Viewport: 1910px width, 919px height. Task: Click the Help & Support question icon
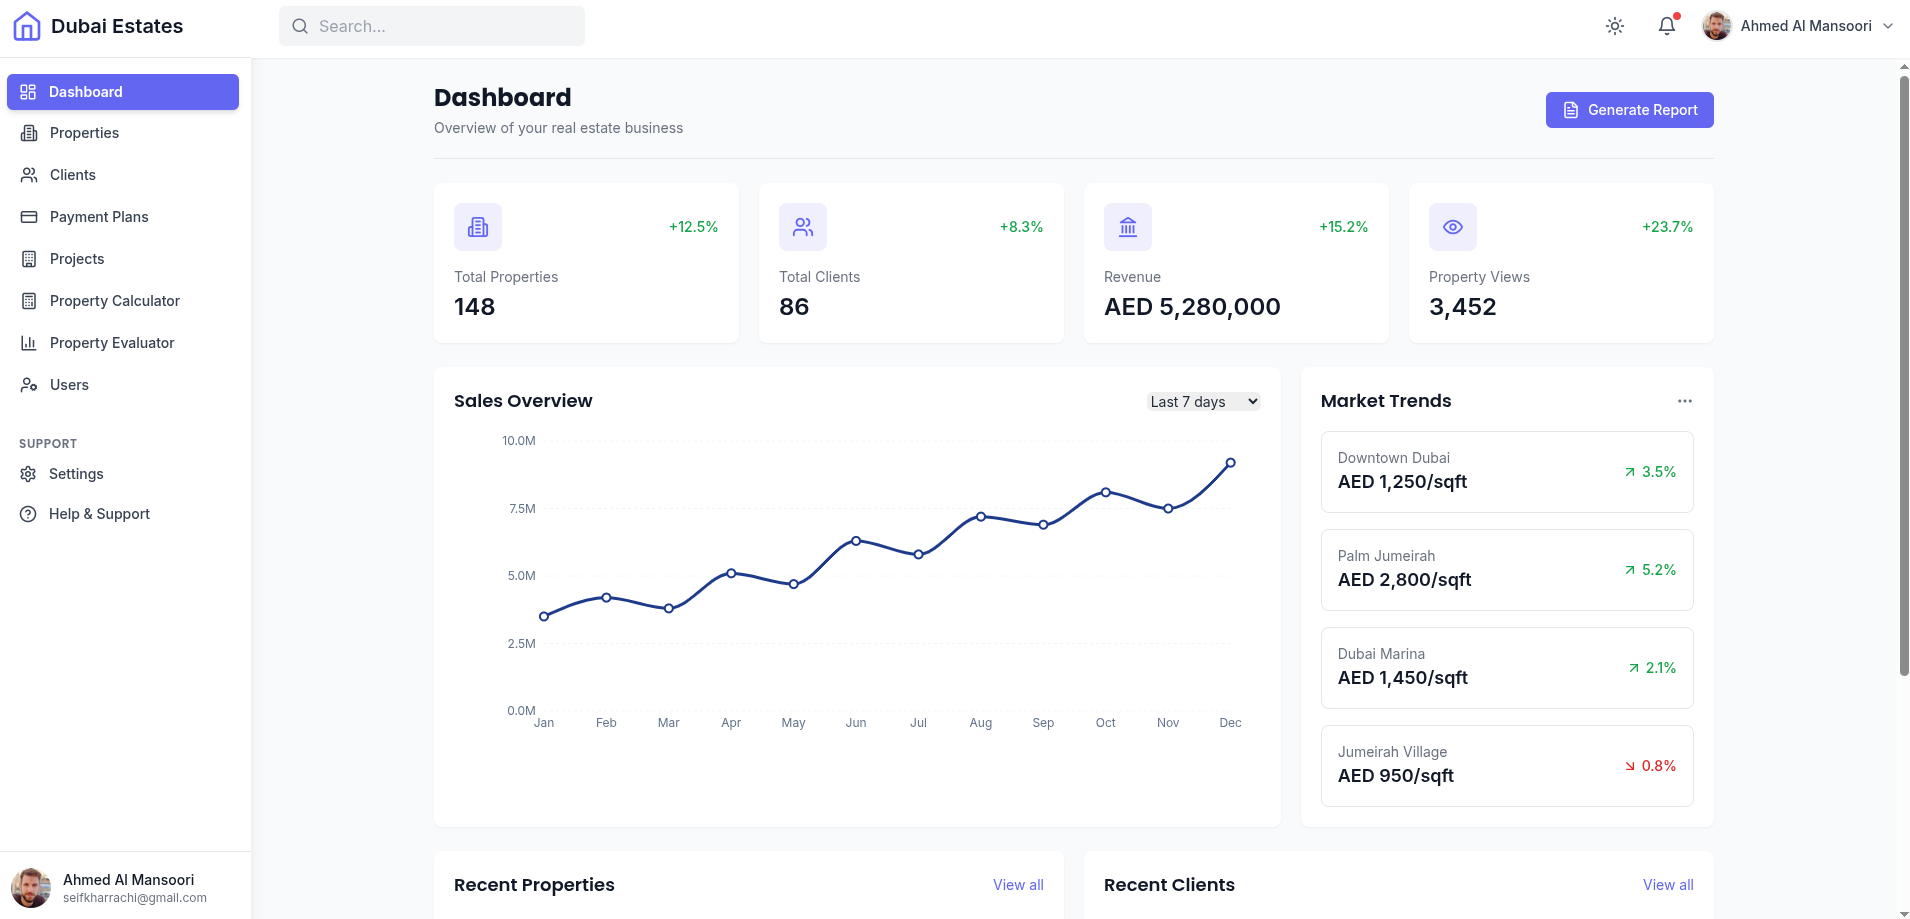coord(28,514)
